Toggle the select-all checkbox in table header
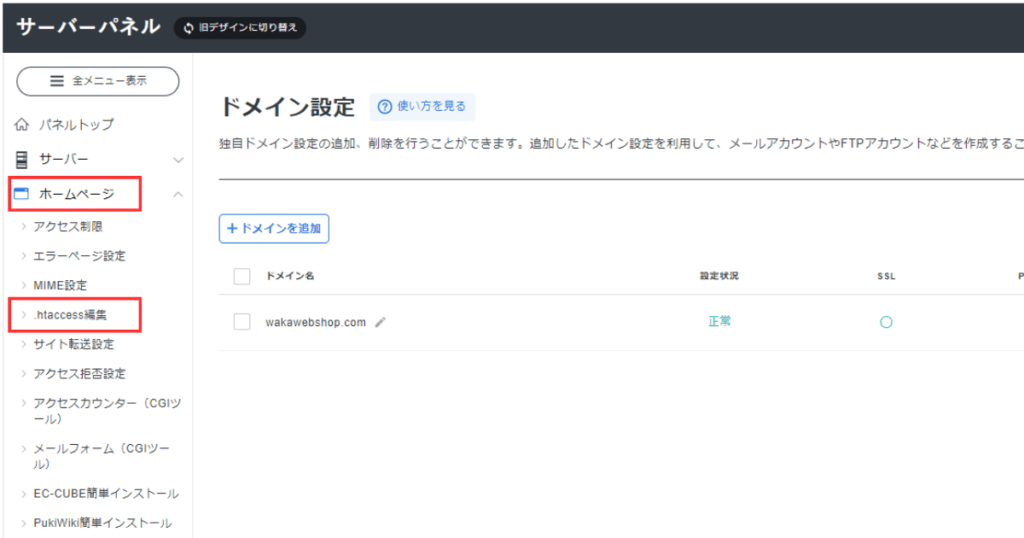The height and width of the screenshot is (538, 1024). pos(241,276)
